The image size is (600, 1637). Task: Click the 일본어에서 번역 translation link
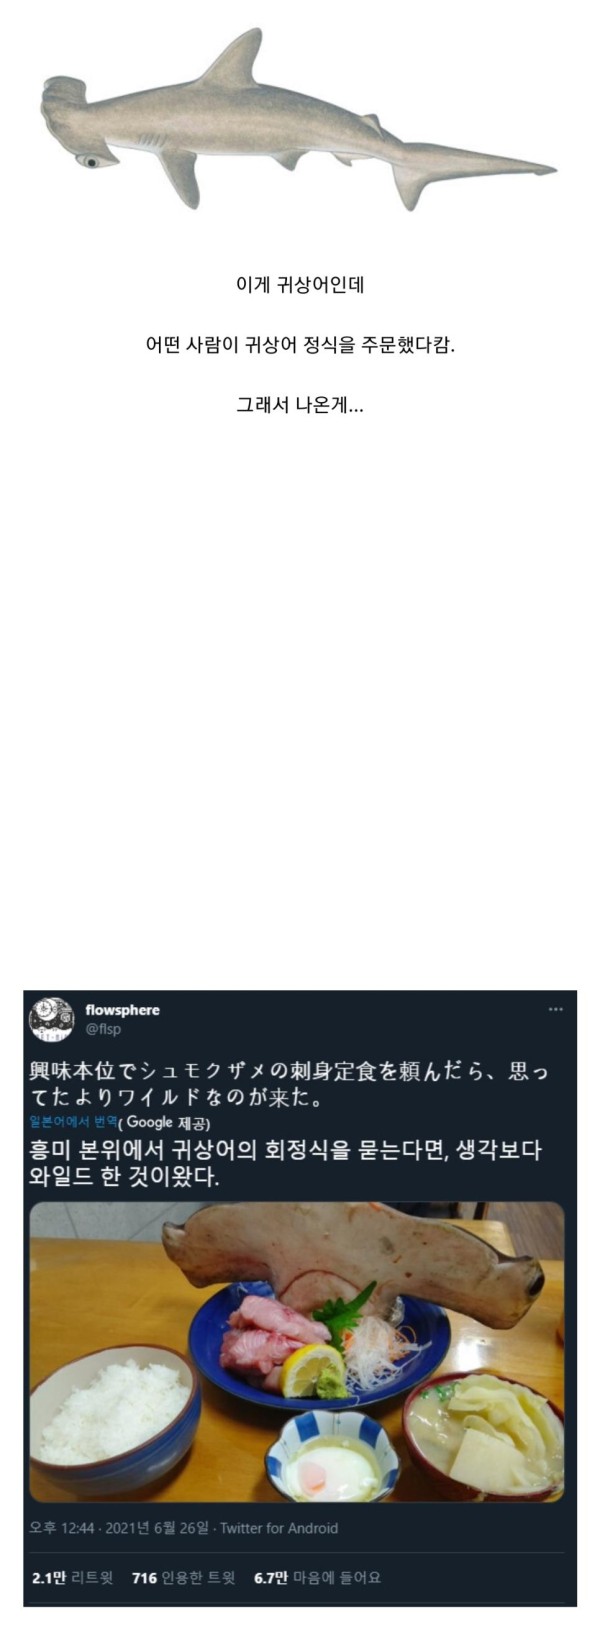(74, 1122)
